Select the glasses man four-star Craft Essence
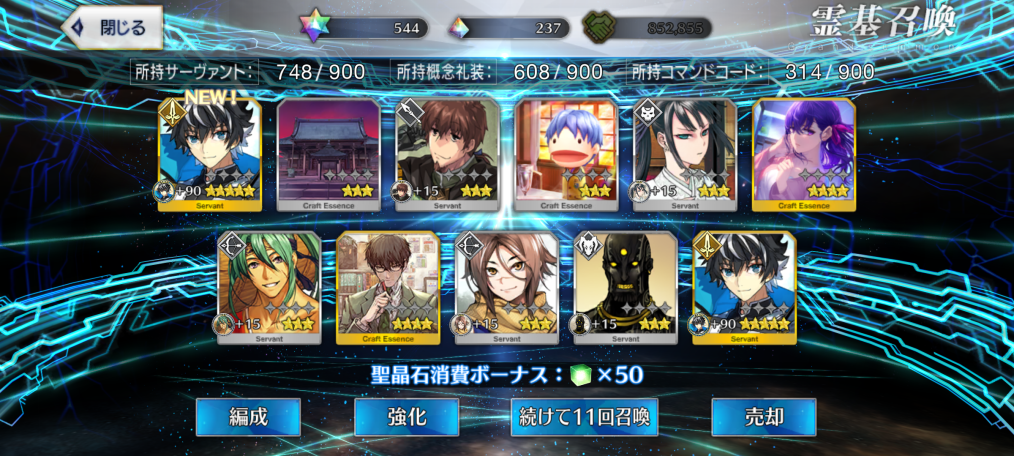This screenshot has height=456, width=1014. [388, 287]
